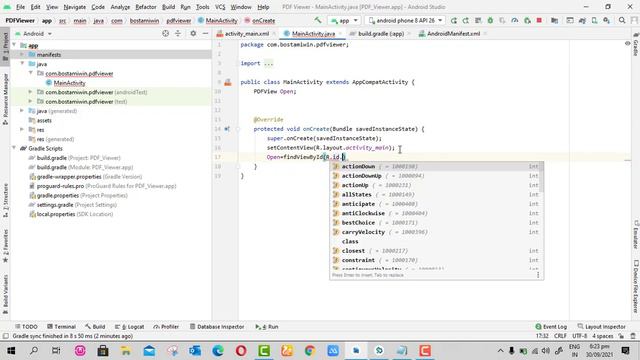Choose bestChoice completion suggestion
The image size is (640, 360).
click(x=436, y=223)
